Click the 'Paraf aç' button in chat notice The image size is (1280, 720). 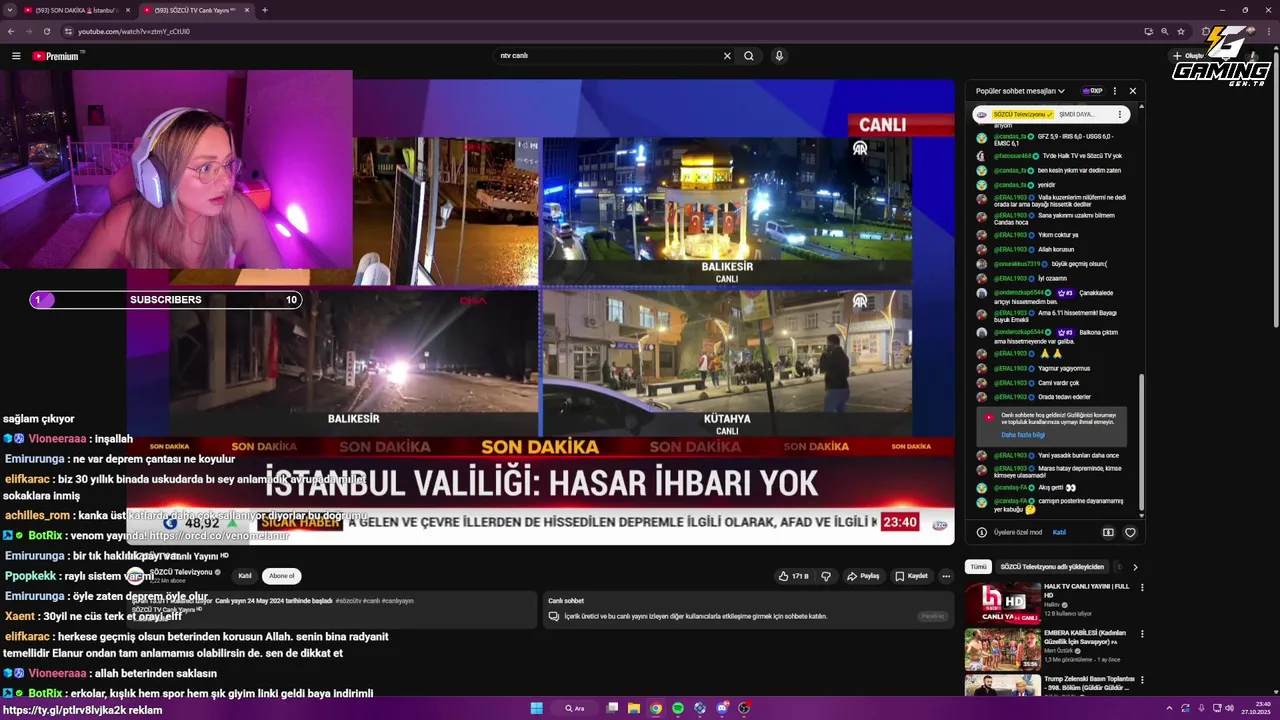point(932,616)
